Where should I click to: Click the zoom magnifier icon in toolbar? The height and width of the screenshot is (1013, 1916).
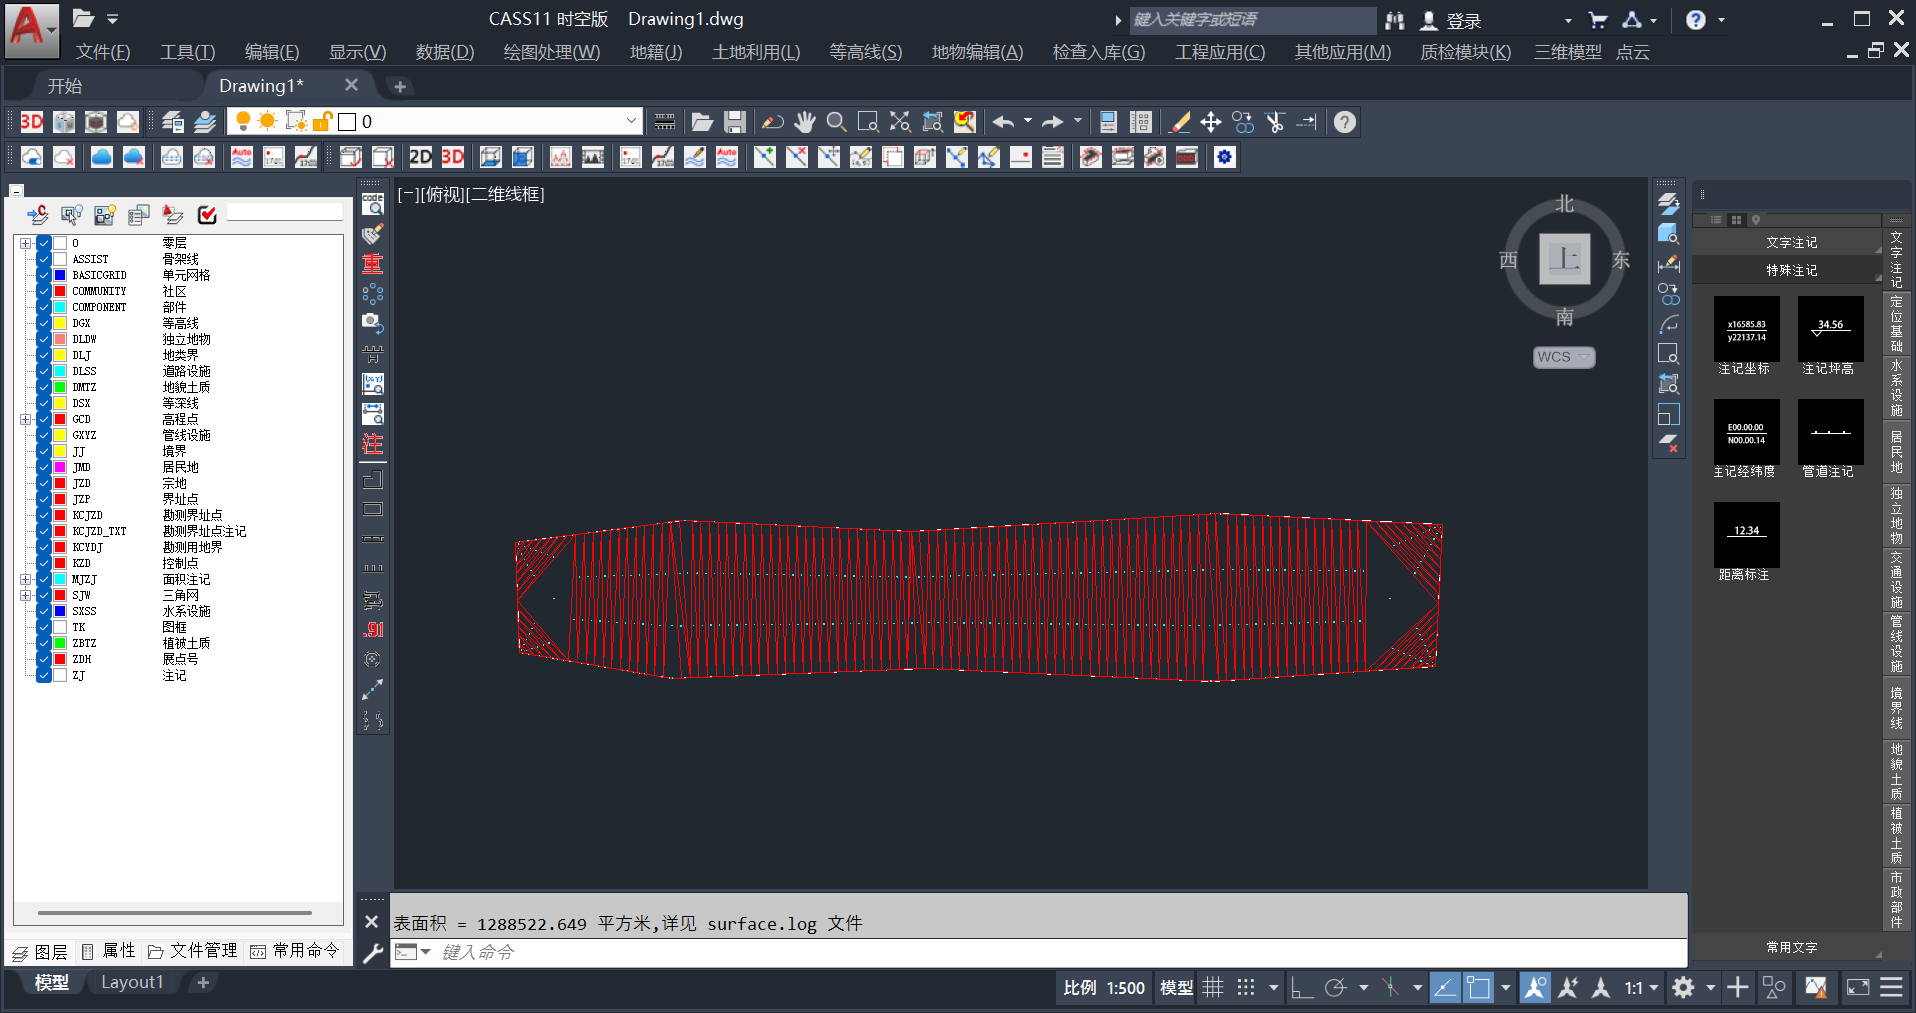pos(837,122)
